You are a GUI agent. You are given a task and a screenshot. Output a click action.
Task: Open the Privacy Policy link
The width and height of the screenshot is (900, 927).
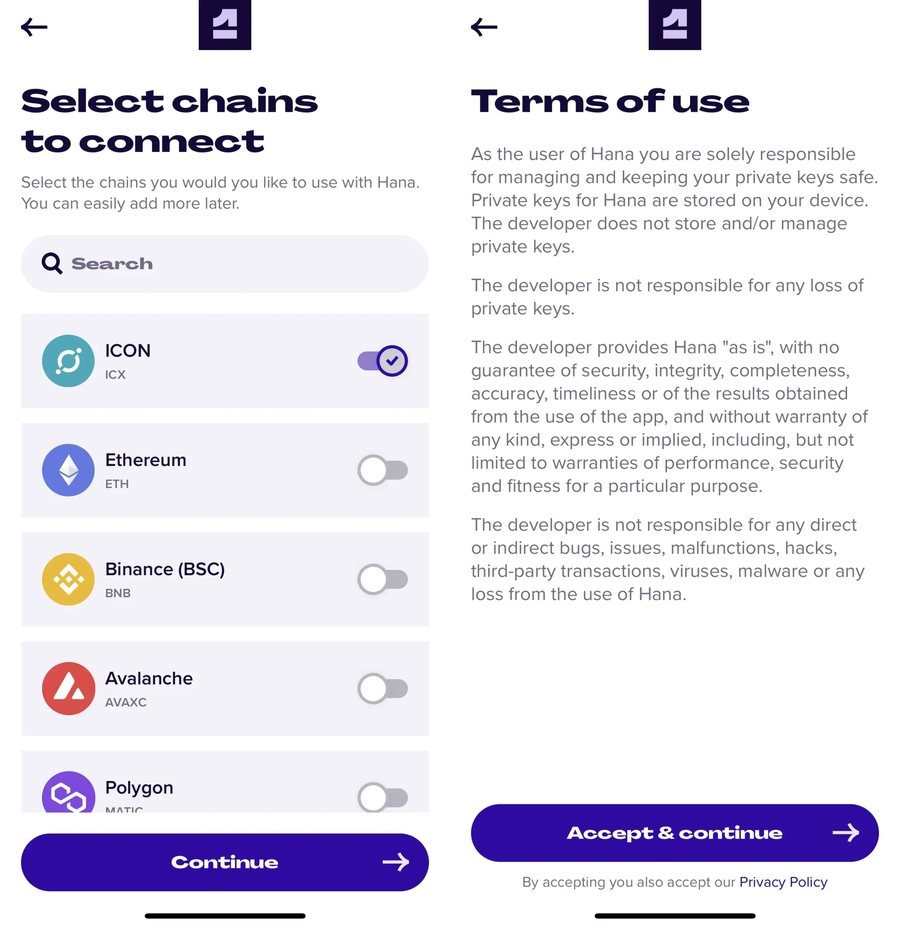783,882
